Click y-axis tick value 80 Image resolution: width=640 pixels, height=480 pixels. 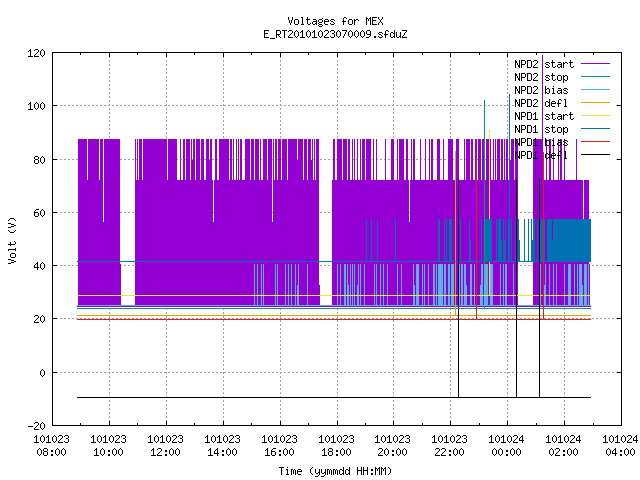point(39,160)
